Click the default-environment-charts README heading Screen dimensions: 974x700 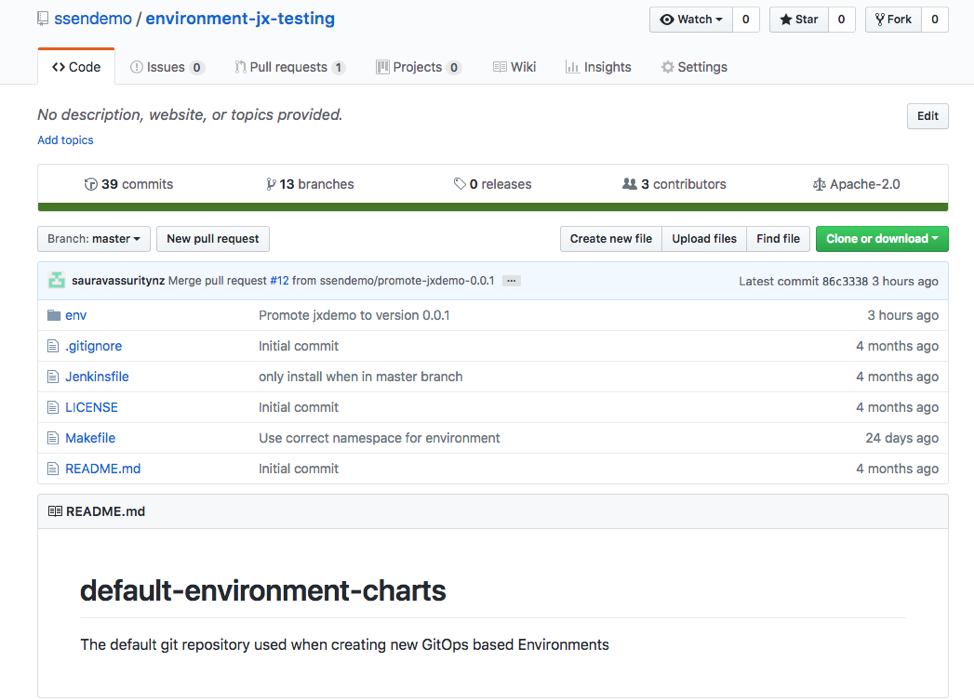click(263, 591)
